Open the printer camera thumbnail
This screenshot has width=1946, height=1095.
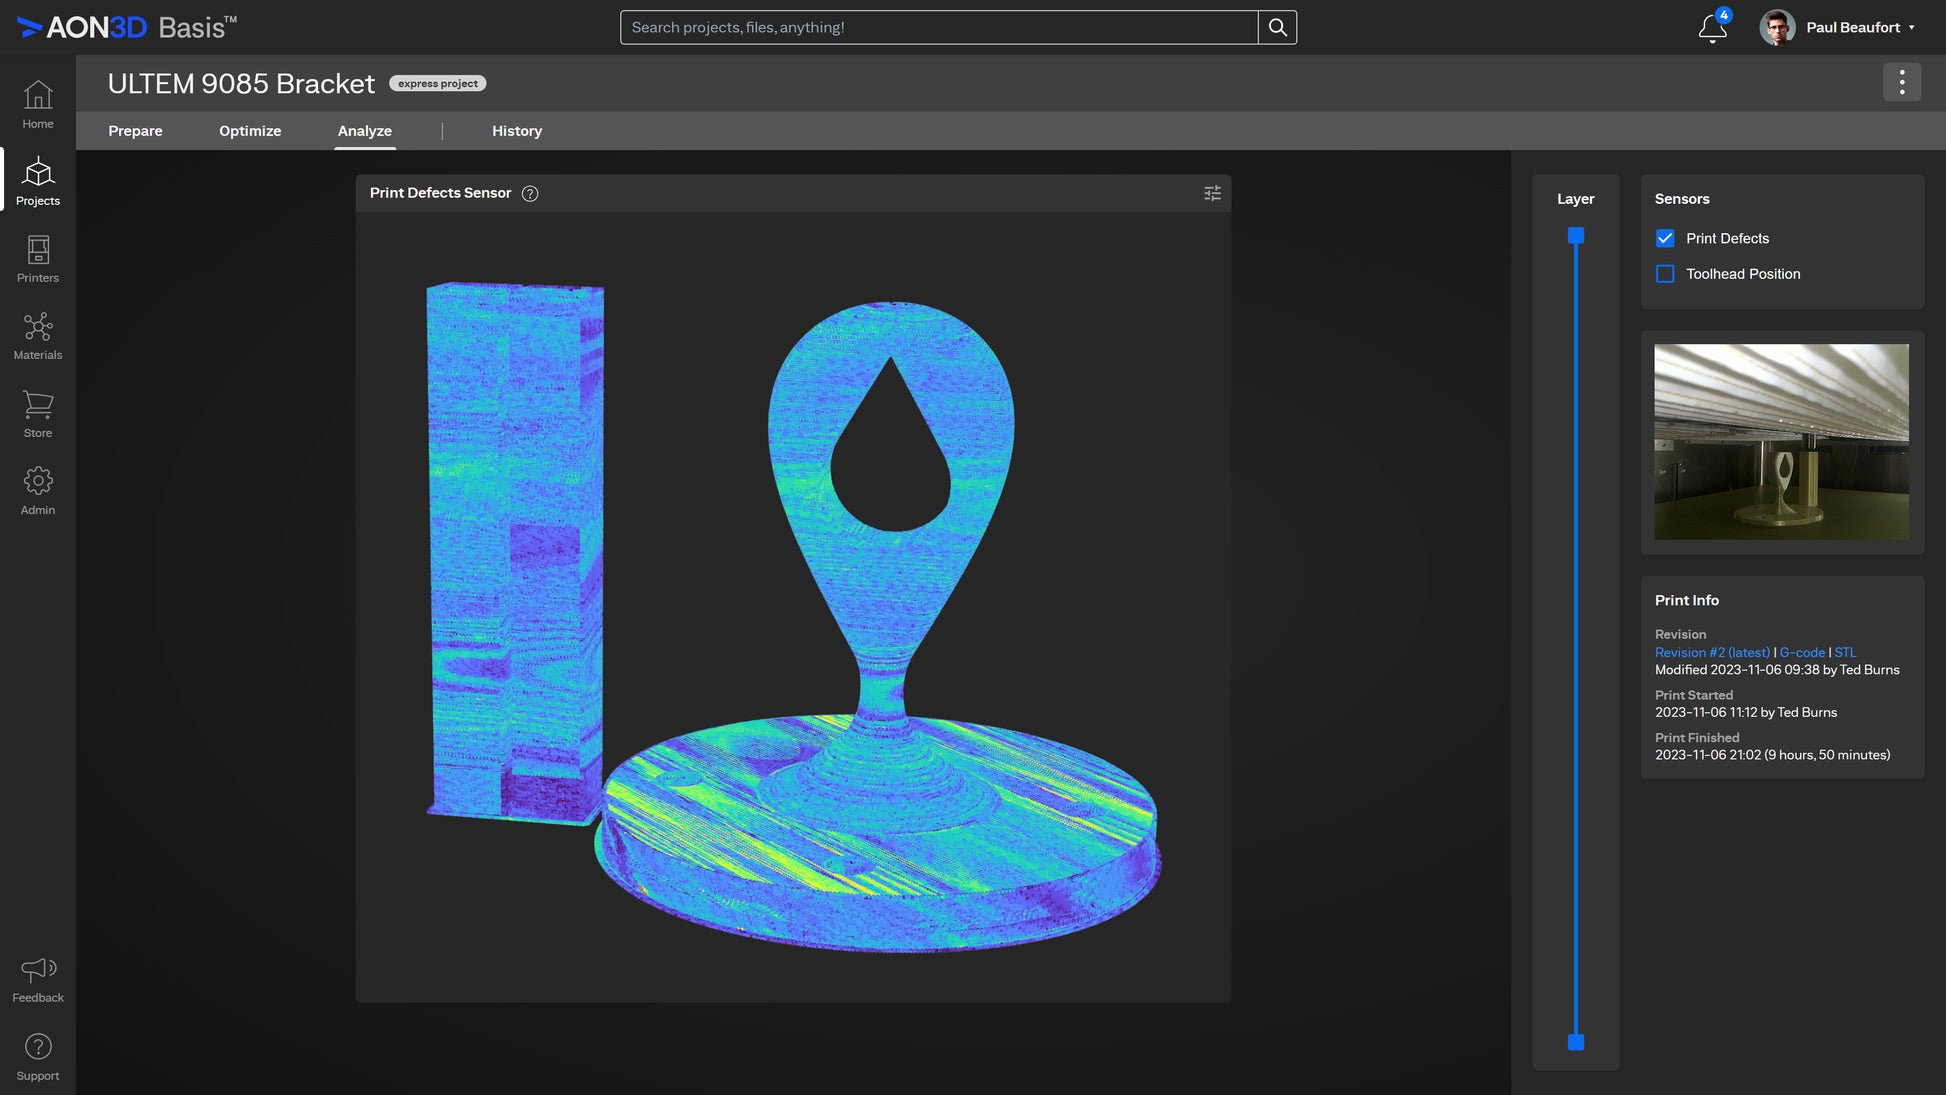click(x=1781, y=442)
